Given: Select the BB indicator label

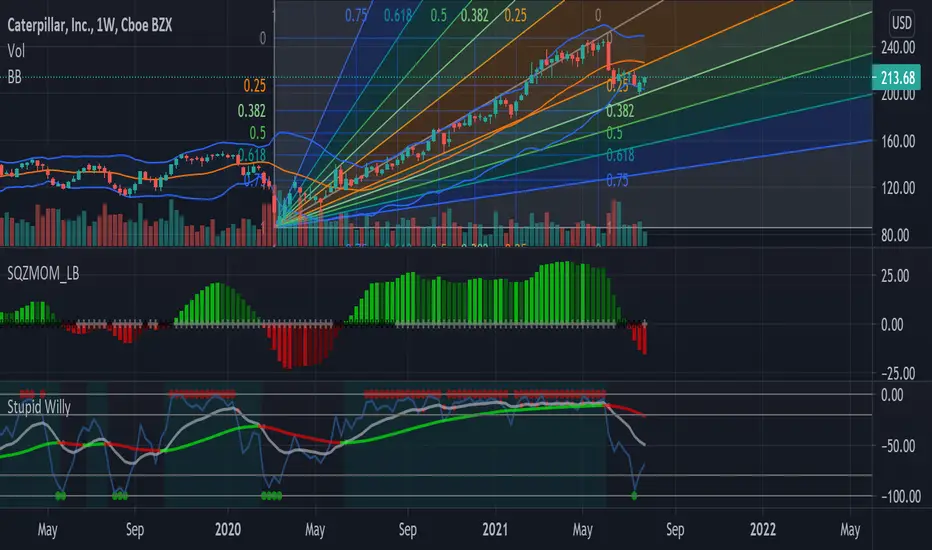Looking at the screenshot, I should click(14, 77).
